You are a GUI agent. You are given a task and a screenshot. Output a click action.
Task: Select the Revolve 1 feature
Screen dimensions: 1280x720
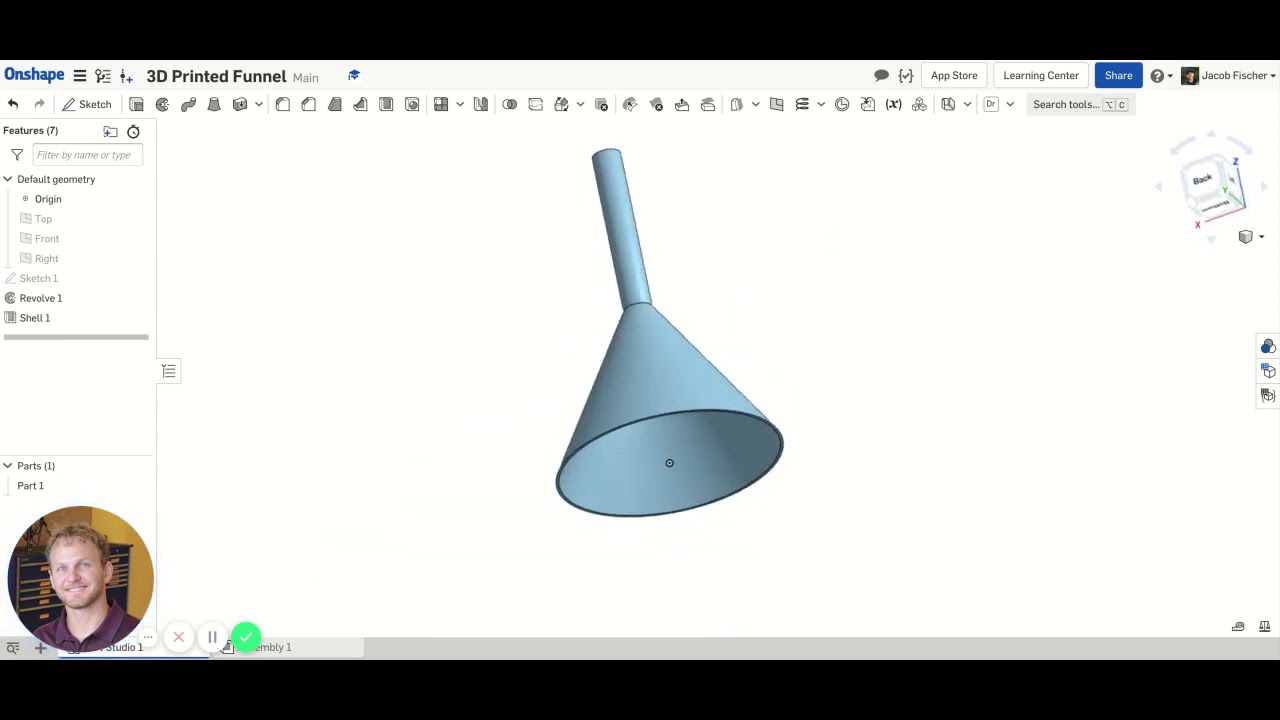(x=41, y=298)
